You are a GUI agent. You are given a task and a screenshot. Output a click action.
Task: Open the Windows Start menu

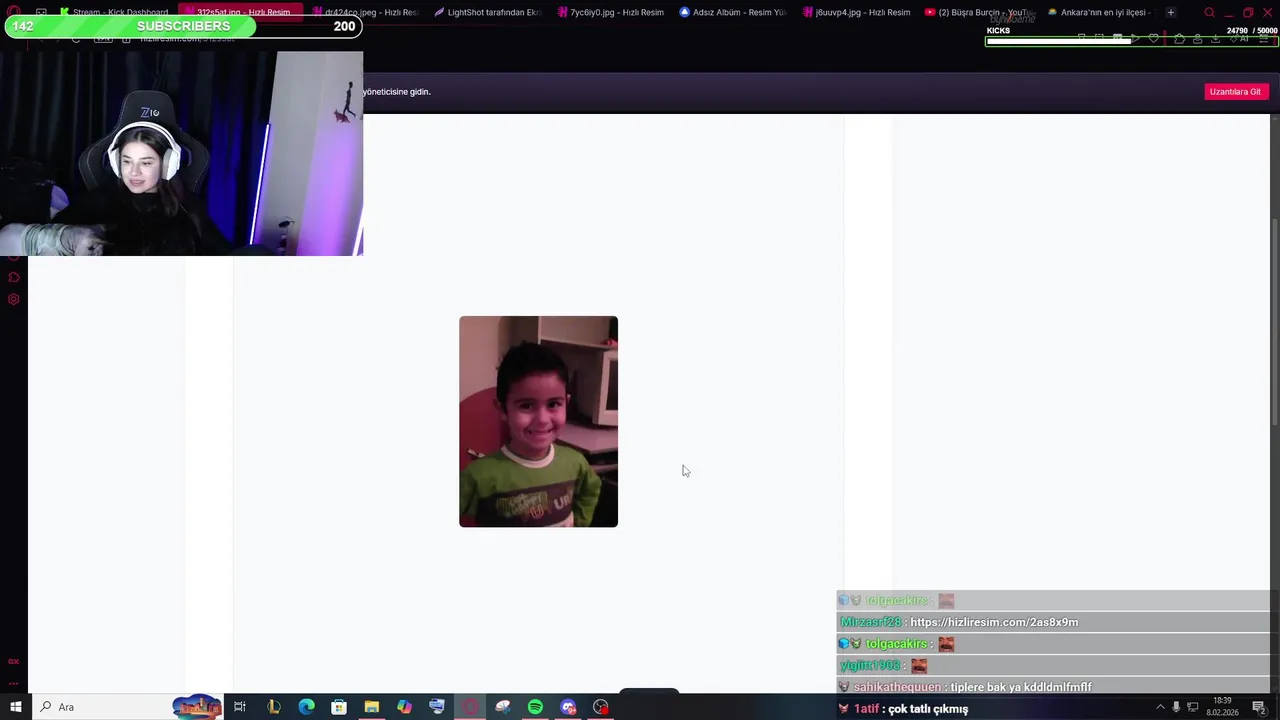(x=15, y=707)
